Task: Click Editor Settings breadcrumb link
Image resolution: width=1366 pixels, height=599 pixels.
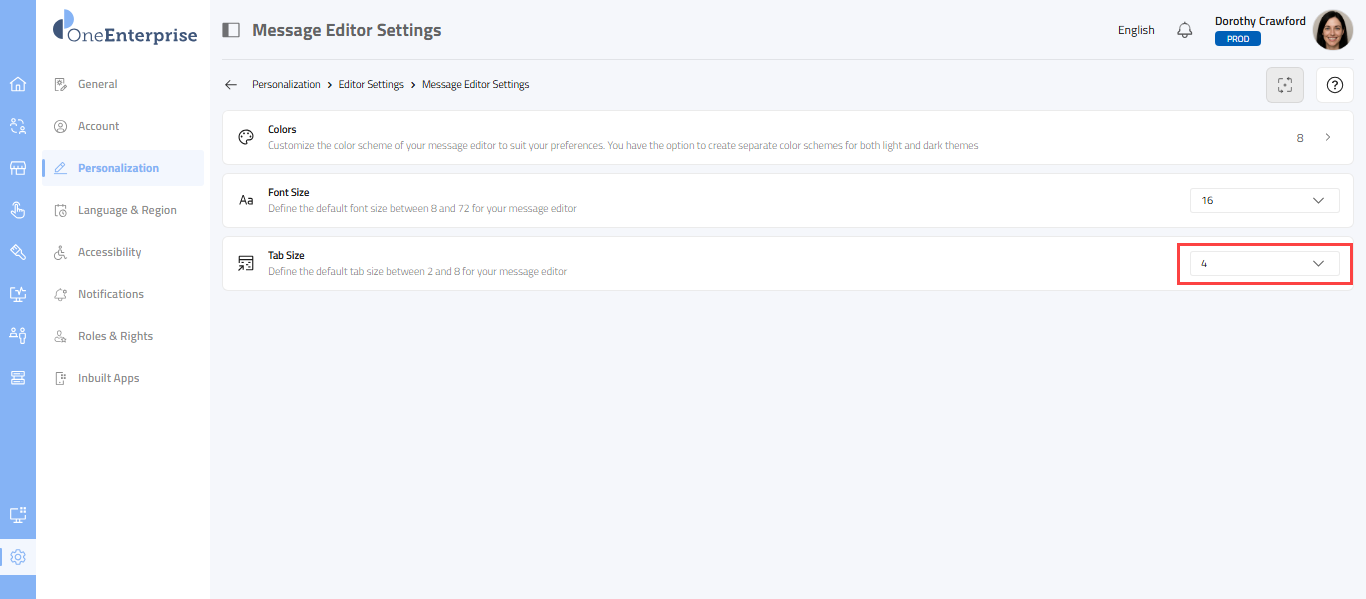Action: tap(371, 85)
